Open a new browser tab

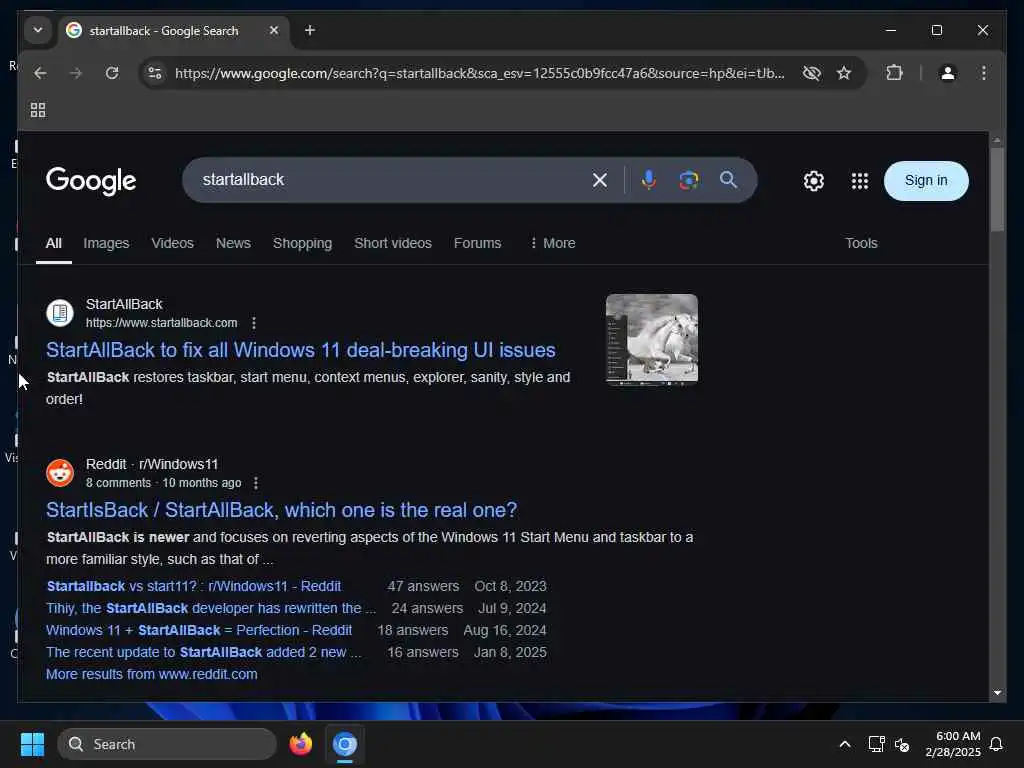click(310, 30)
